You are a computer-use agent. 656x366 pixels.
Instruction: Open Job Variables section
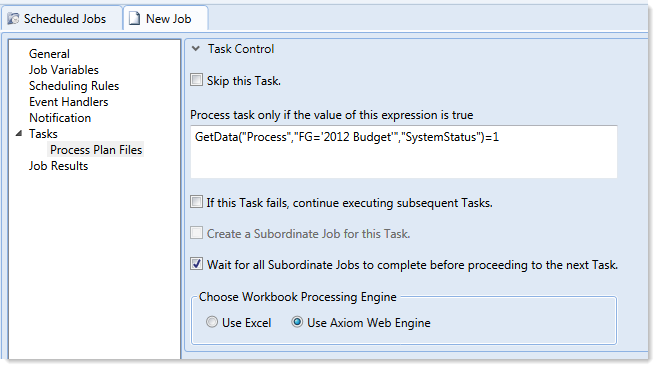(64, 70)
